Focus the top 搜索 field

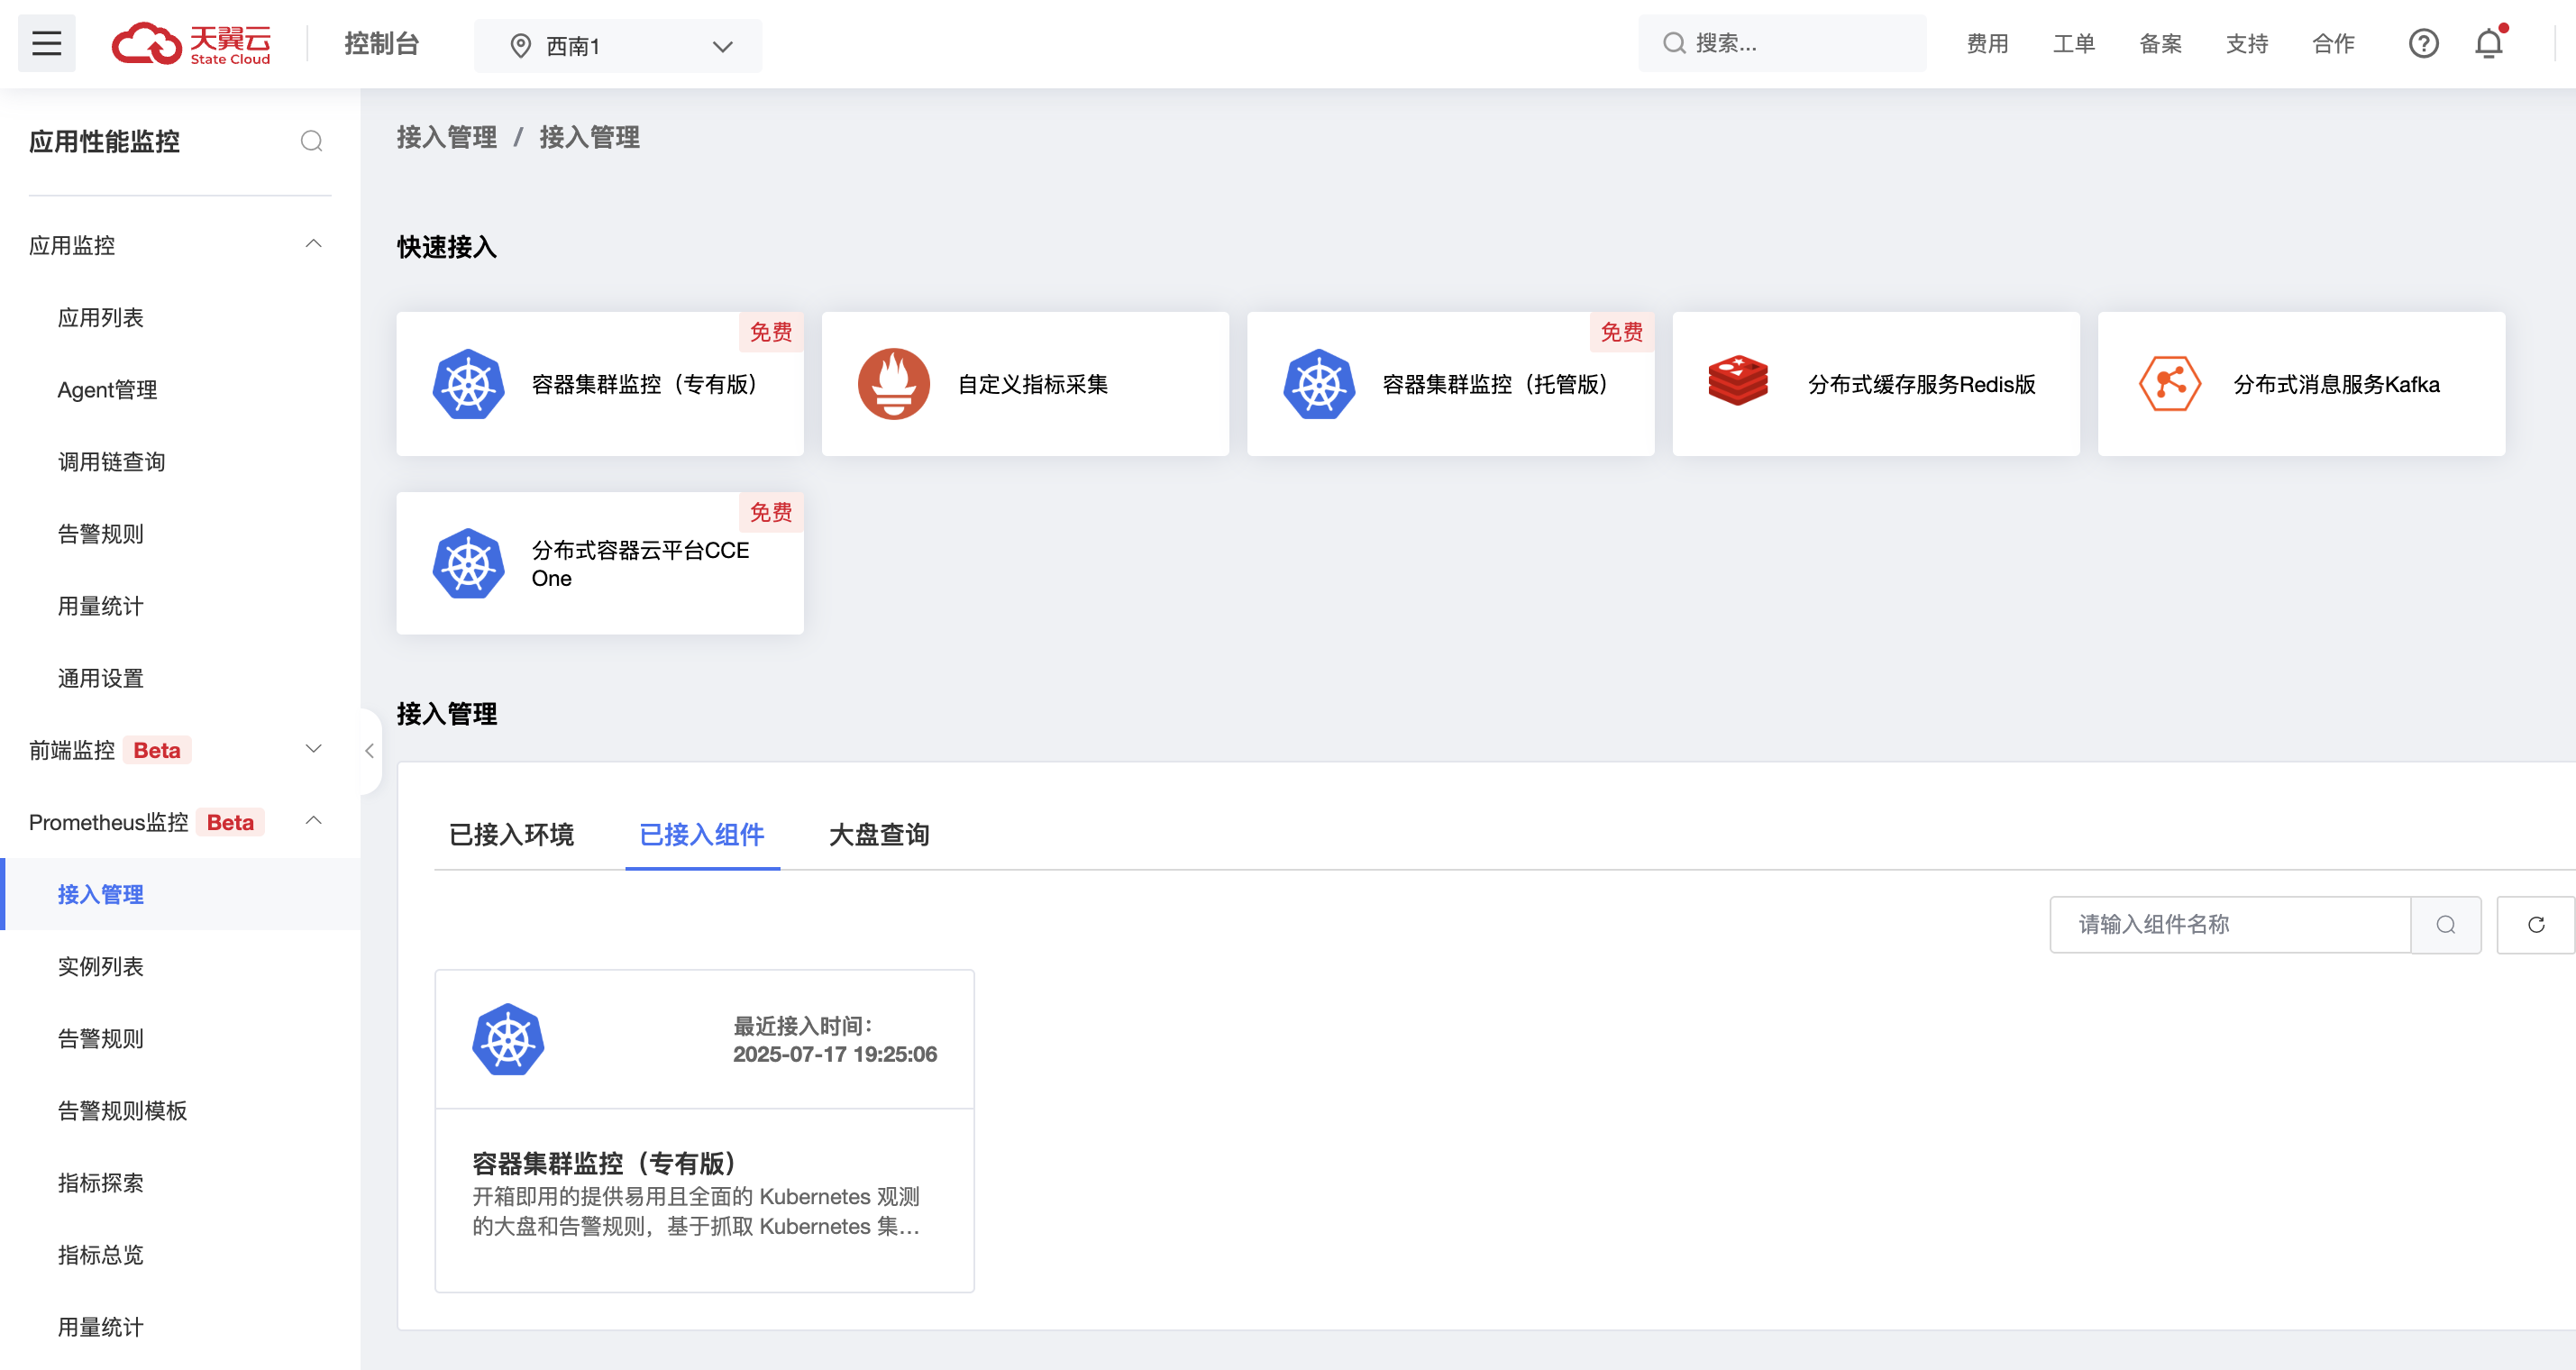(1782, 43)
